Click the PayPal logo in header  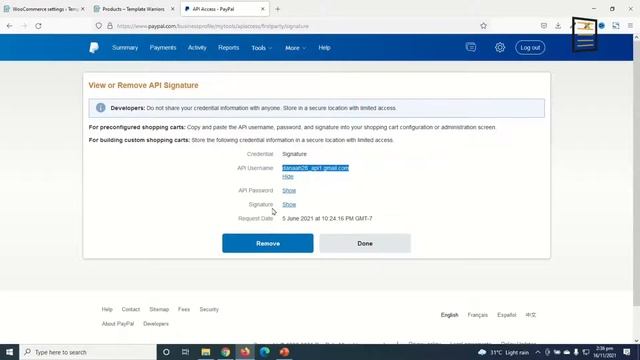(94, 48)
